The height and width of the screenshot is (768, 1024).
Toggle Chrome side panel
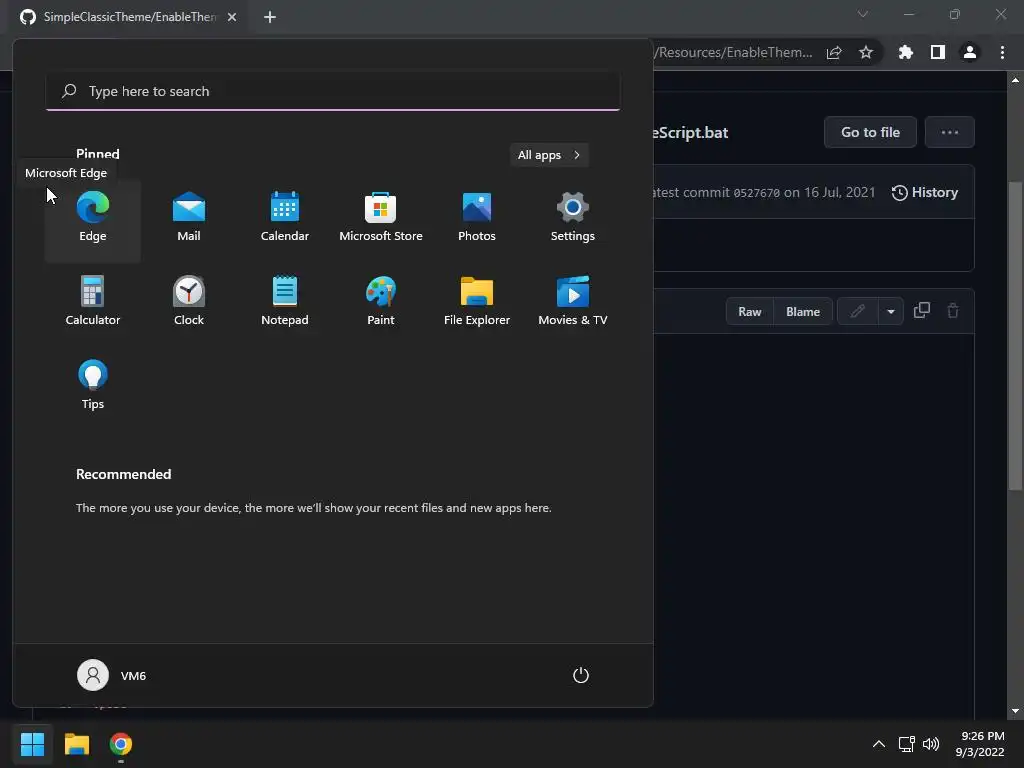[938, 52]
